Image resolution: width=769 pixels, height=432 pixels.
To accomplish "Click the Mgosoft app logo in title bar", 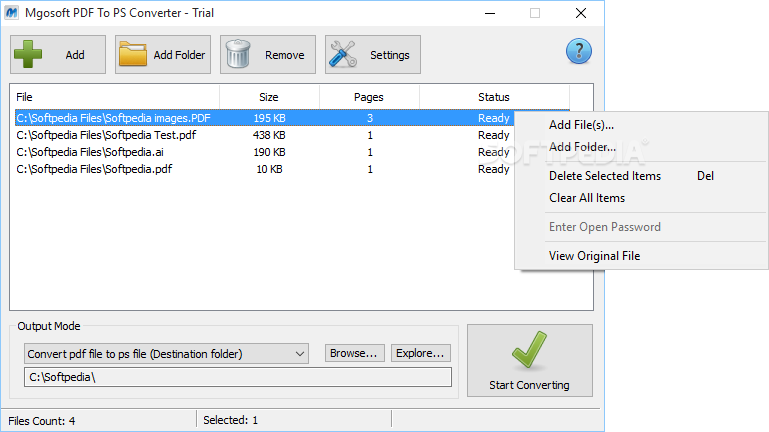I will (11, 13).
